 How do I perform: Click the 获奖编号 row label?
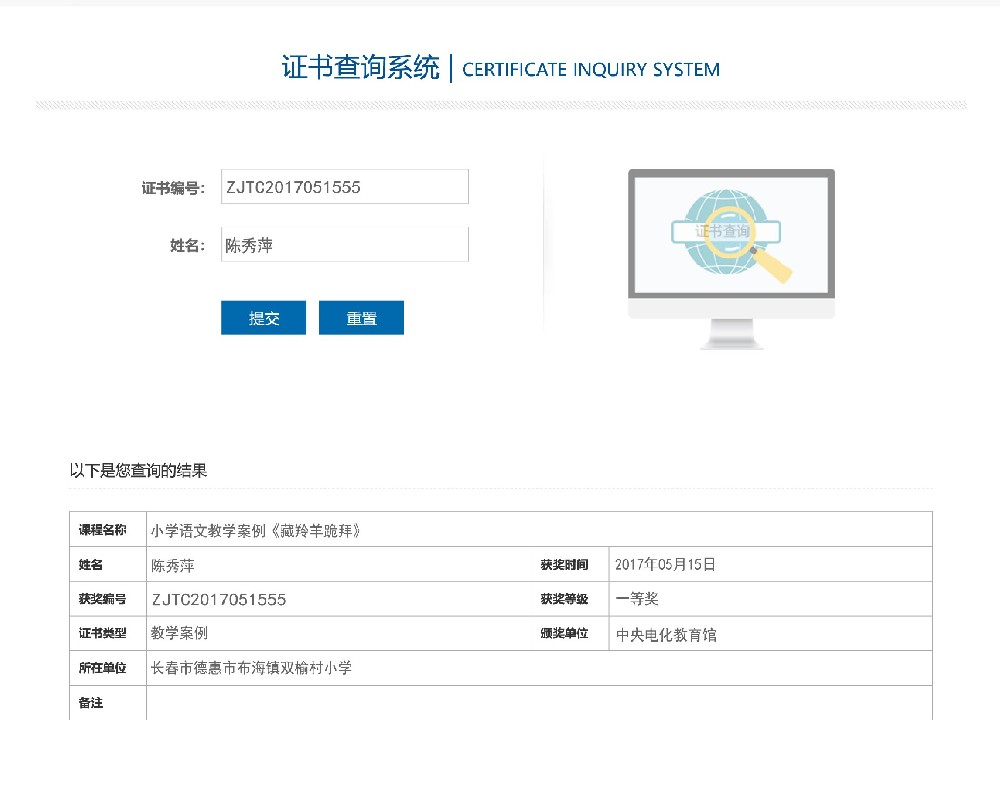click(x=103, y=599)
